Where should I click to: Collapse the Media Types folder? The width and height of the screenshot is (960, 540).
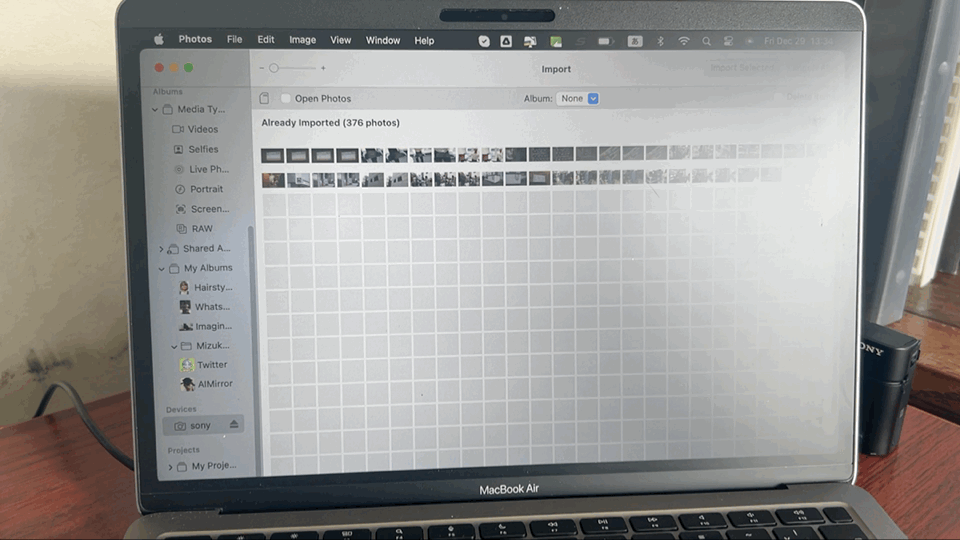(155, 109)
